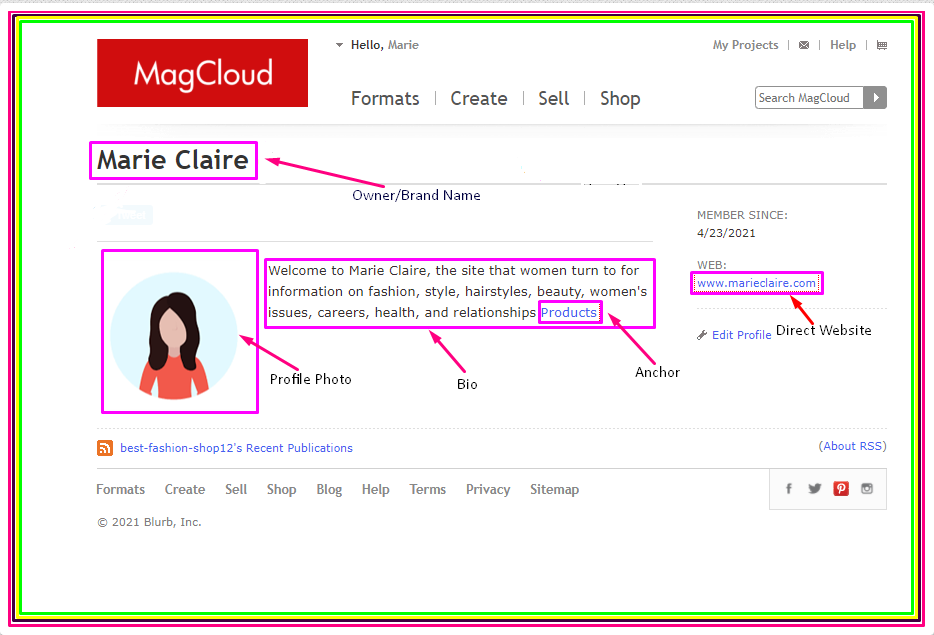This screenshot has height=635, width=934.
Task: Click the orange RSS feed icon
Action: (x=105, y=448)
